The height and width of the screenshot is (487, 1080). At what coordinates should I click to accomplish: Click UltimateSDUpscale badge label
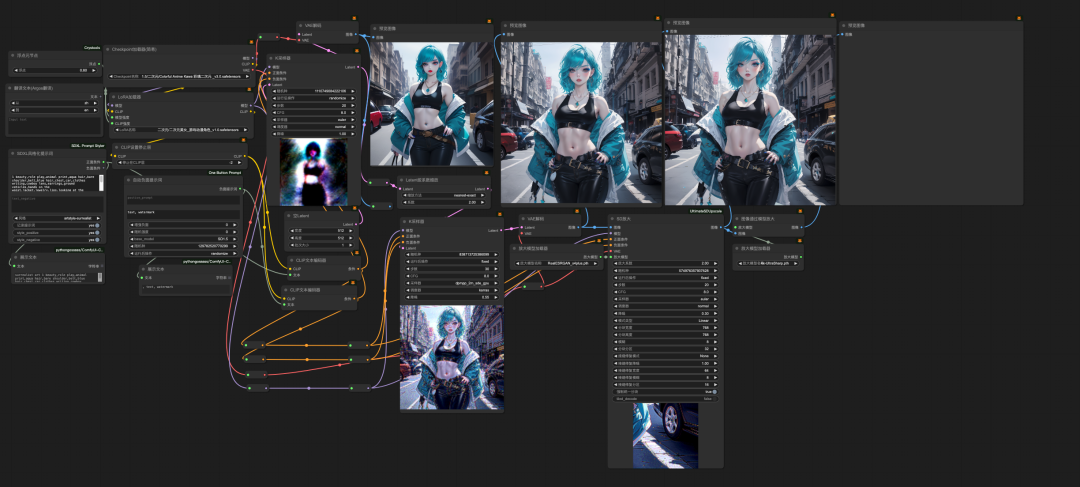click(x=705, y=211)
